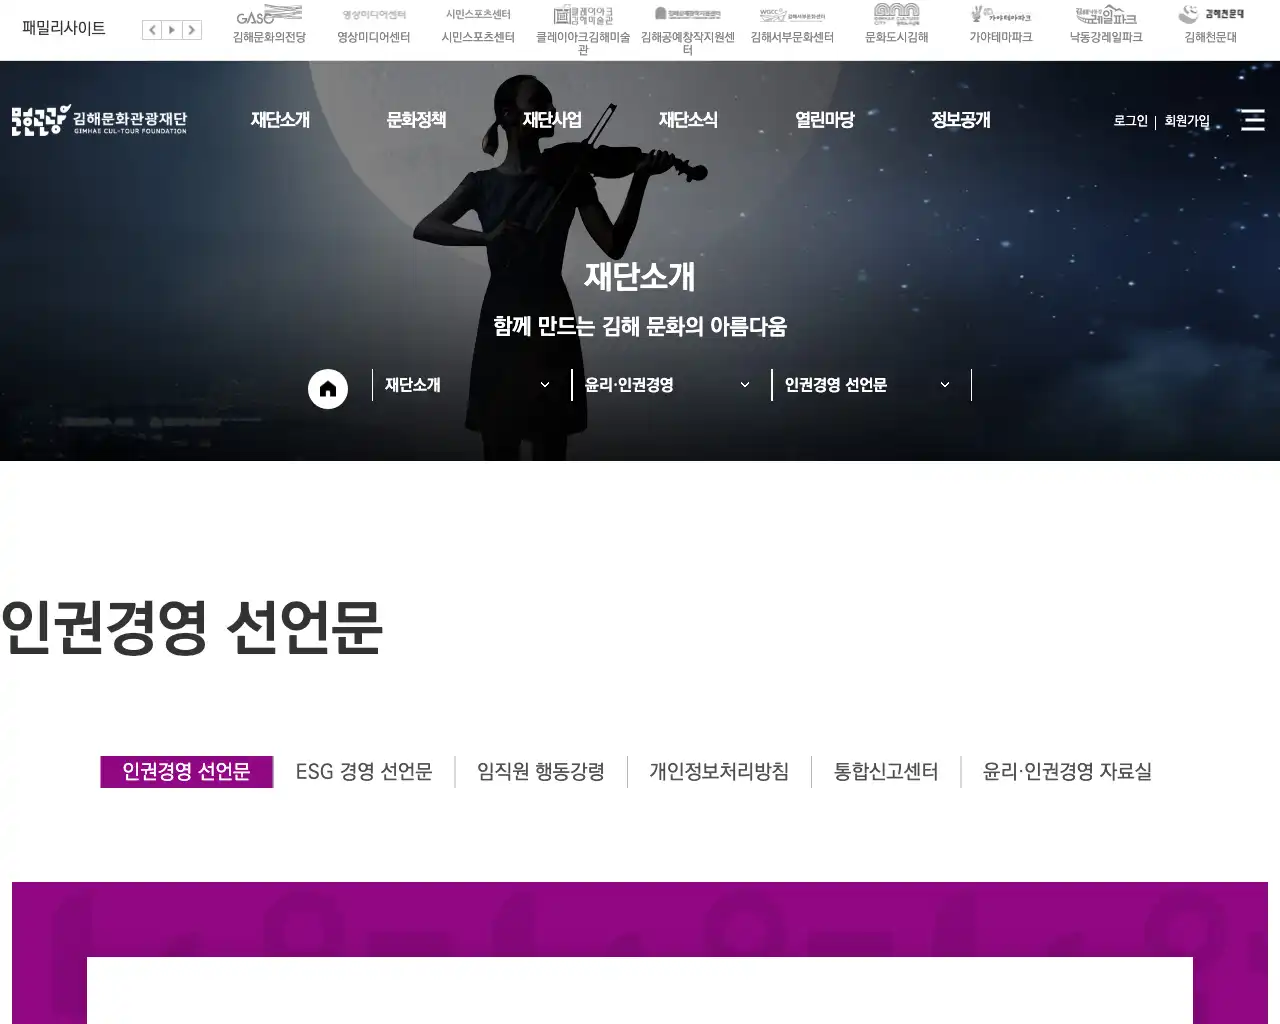This screenshot has width=1280, height=1024.
Task: Click the home breadcrumb icon
Action: [x=327, y=388]
